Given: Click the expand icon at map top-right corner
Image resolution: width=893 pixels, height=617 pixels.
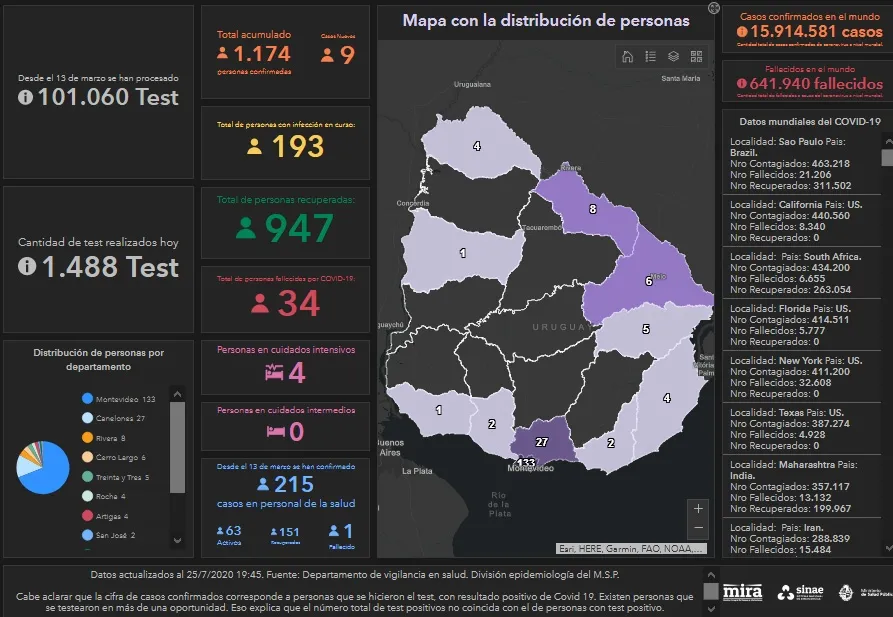Looking at the screenshot, I should coord(713,8).
